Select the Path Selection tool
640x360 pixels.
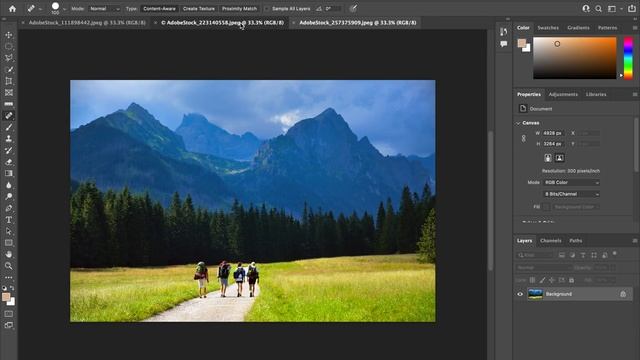9,231
